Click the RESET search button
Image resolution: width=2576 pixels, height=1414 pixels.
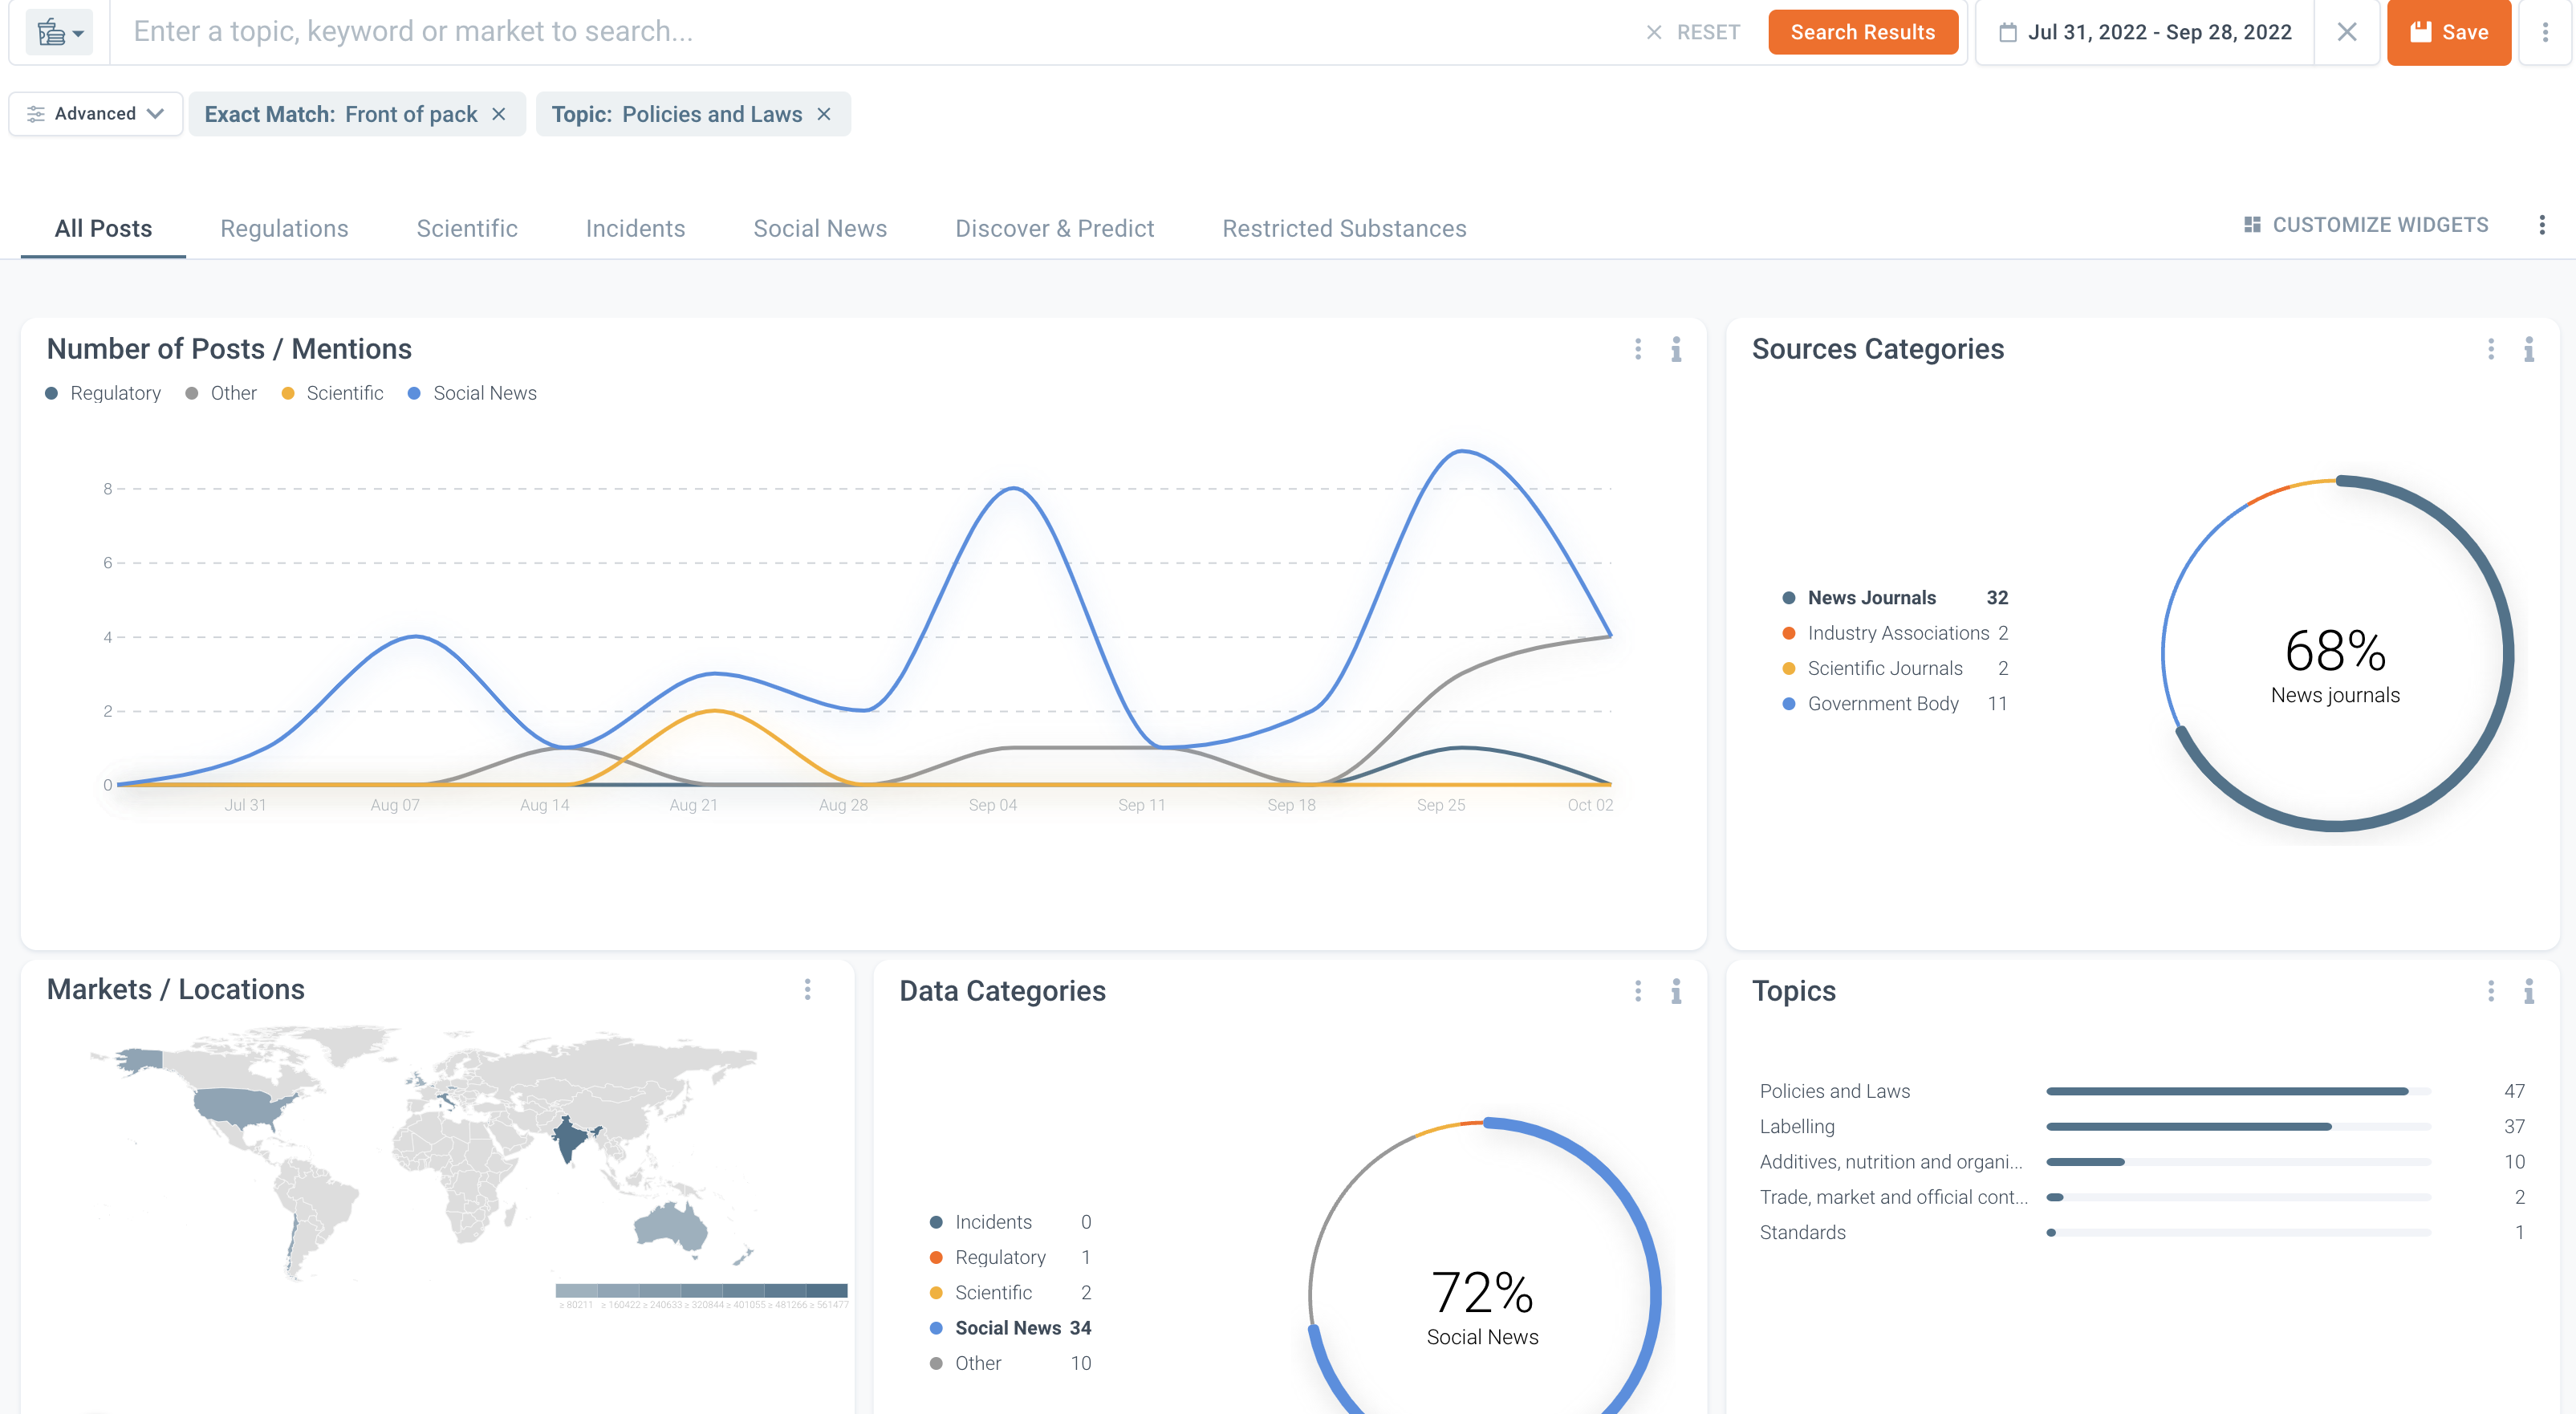[x=1693, y=32]
